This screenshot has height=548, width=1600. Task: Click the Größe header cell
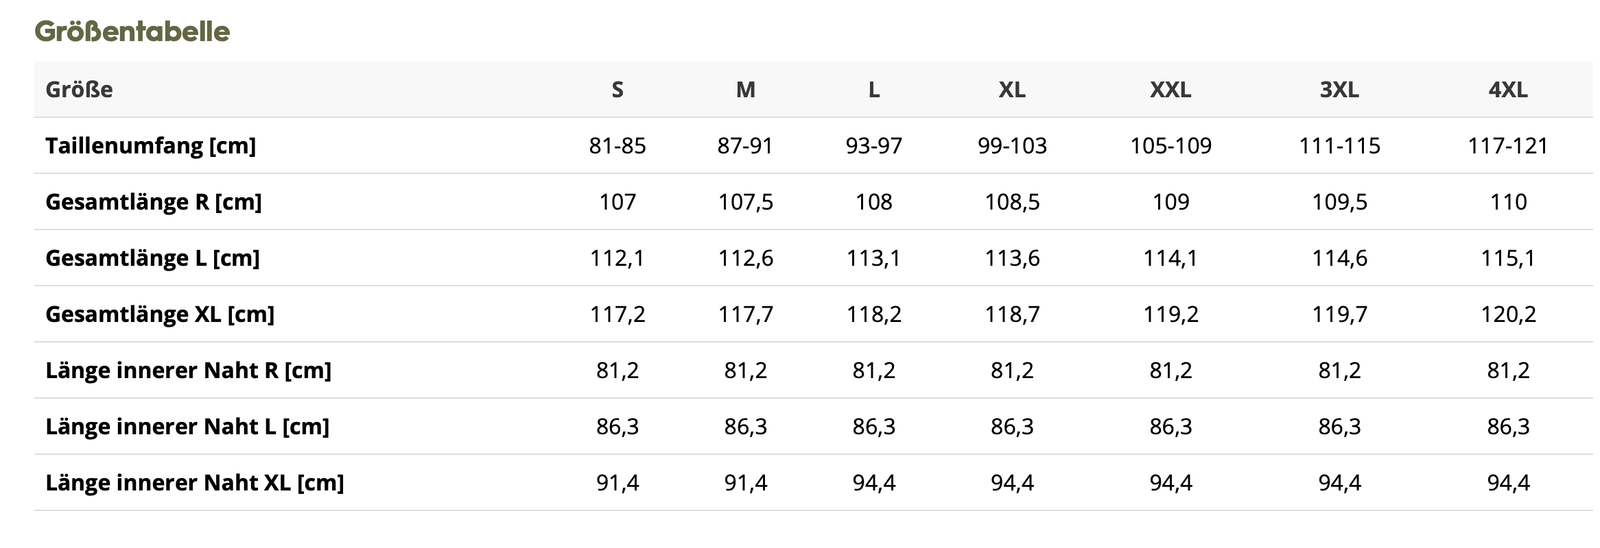[x=79, y=90]
